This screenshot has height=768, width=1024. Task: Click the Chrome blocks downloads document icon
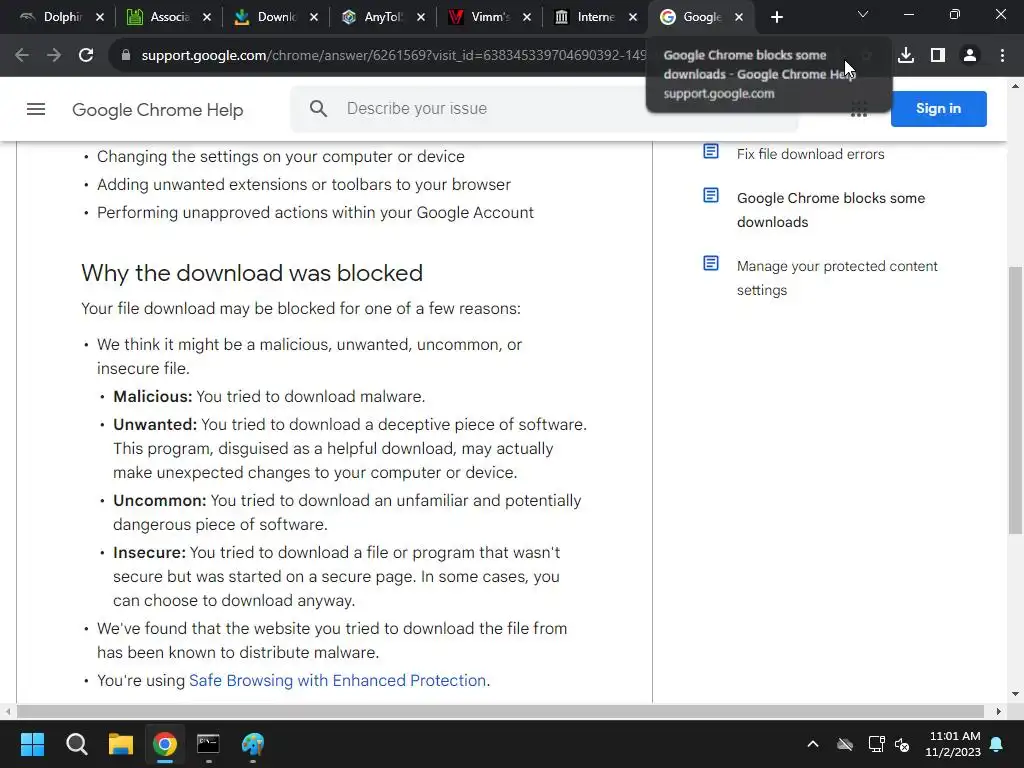click(x=711, y=195)
